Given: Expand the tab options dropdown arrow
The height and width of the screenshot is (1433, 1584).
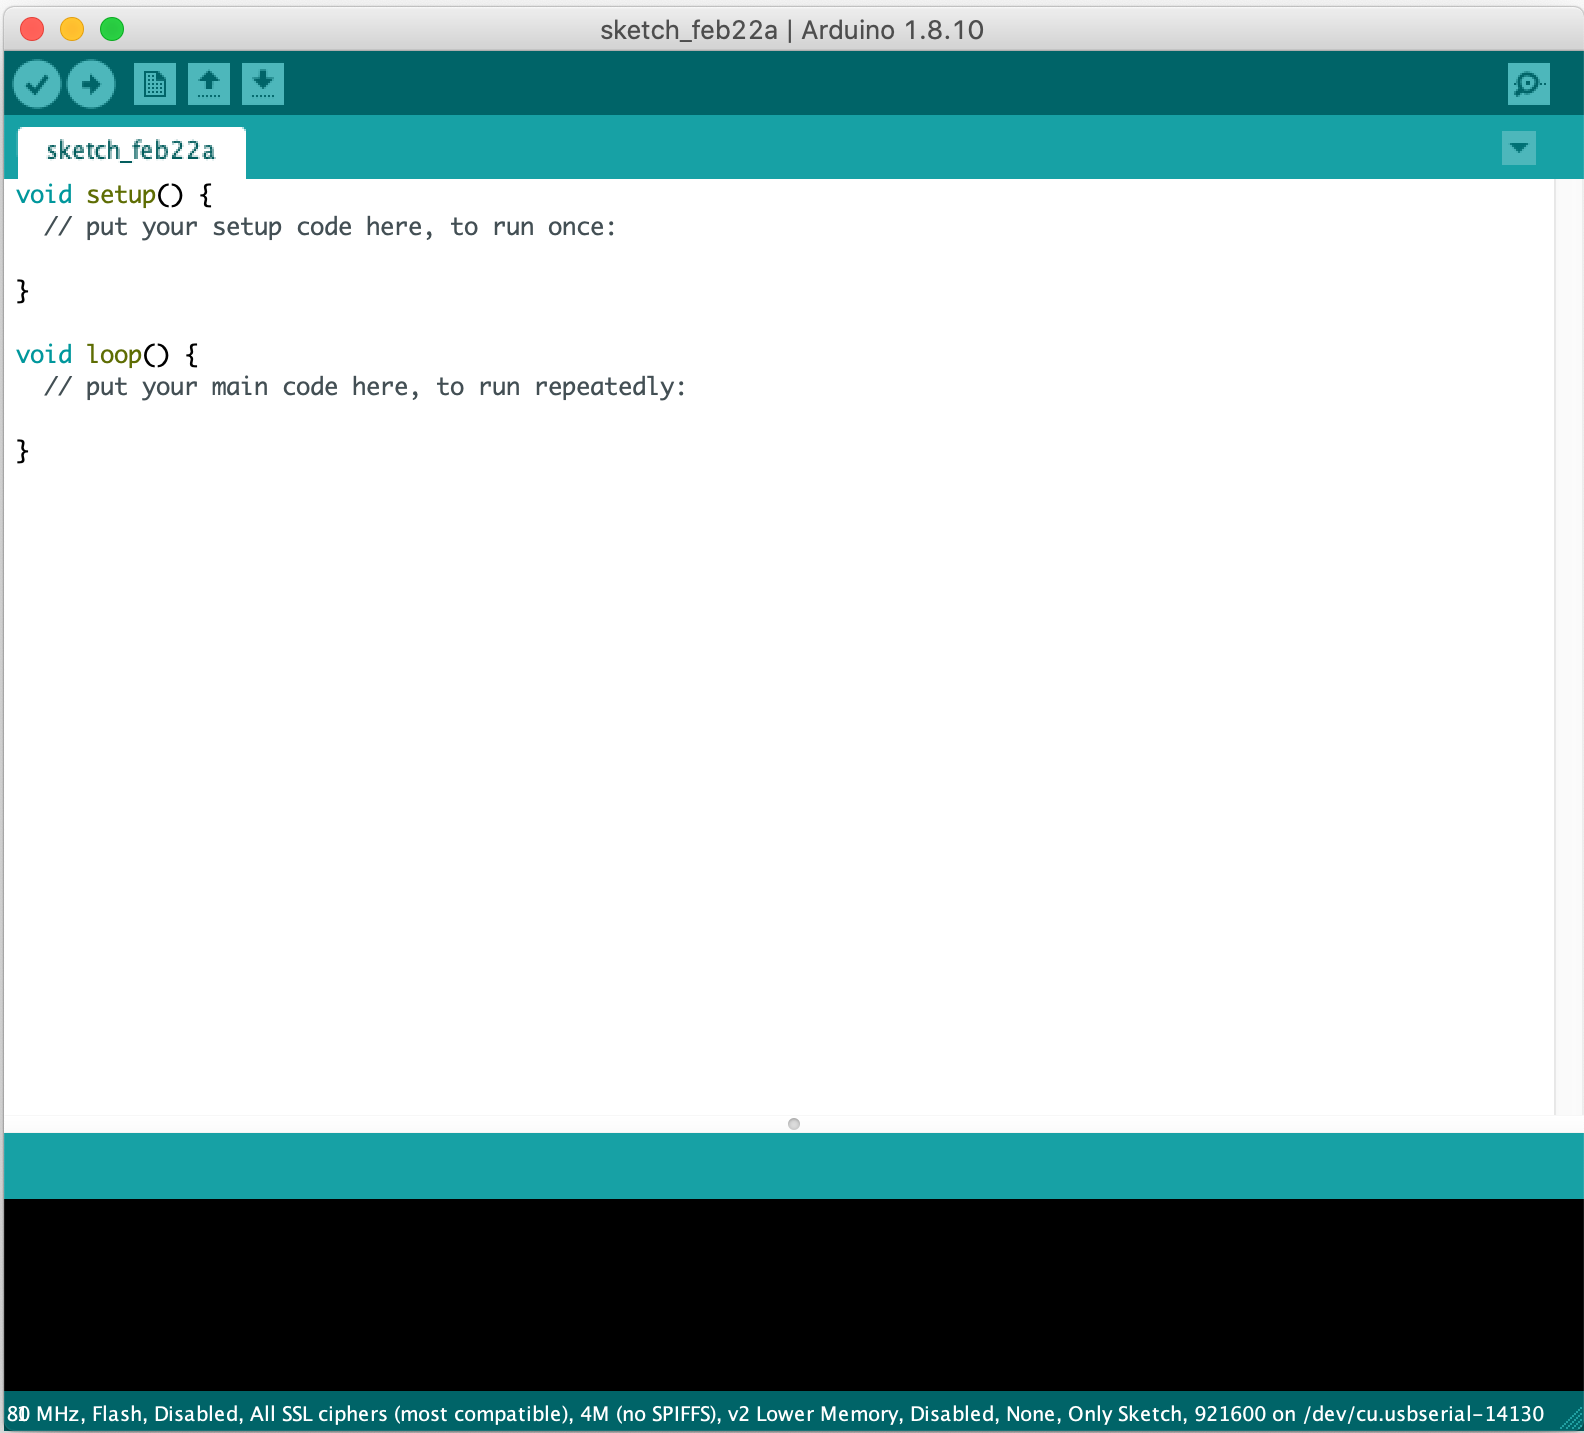Looking at the screenshot, I should (1519, 149).
